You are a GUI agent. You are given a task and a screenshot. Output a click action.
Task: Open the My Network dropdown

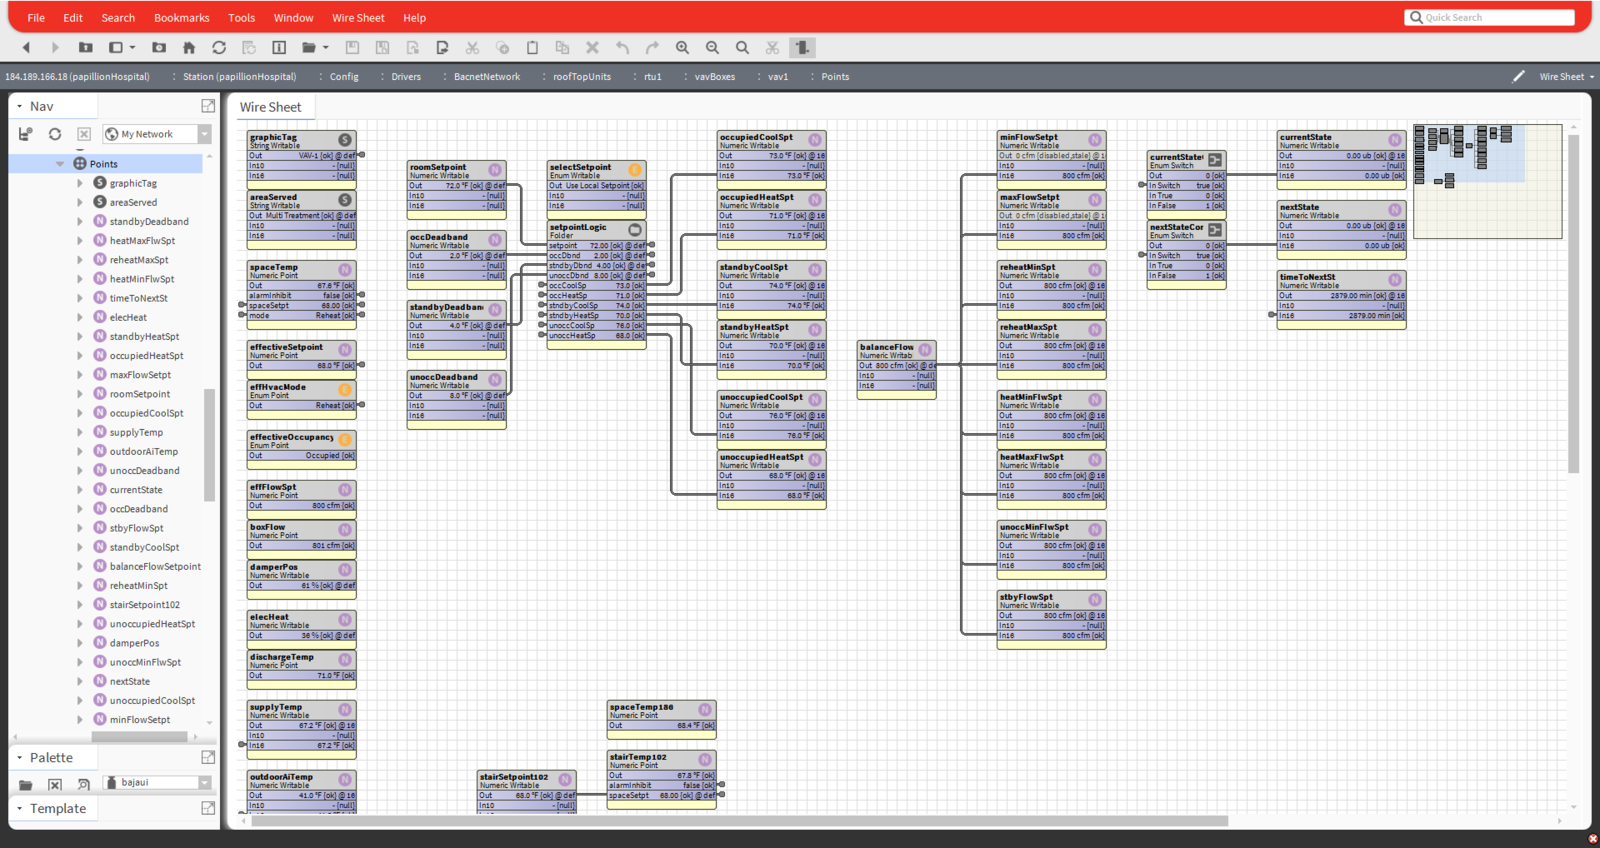tap(205, 134)
